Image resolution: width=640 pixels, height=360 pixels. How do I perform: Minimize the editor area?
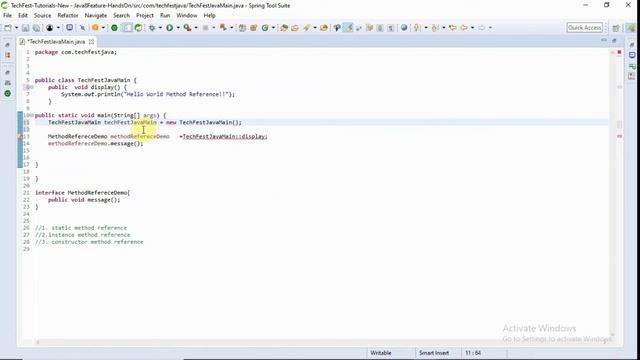coord(604,40)
